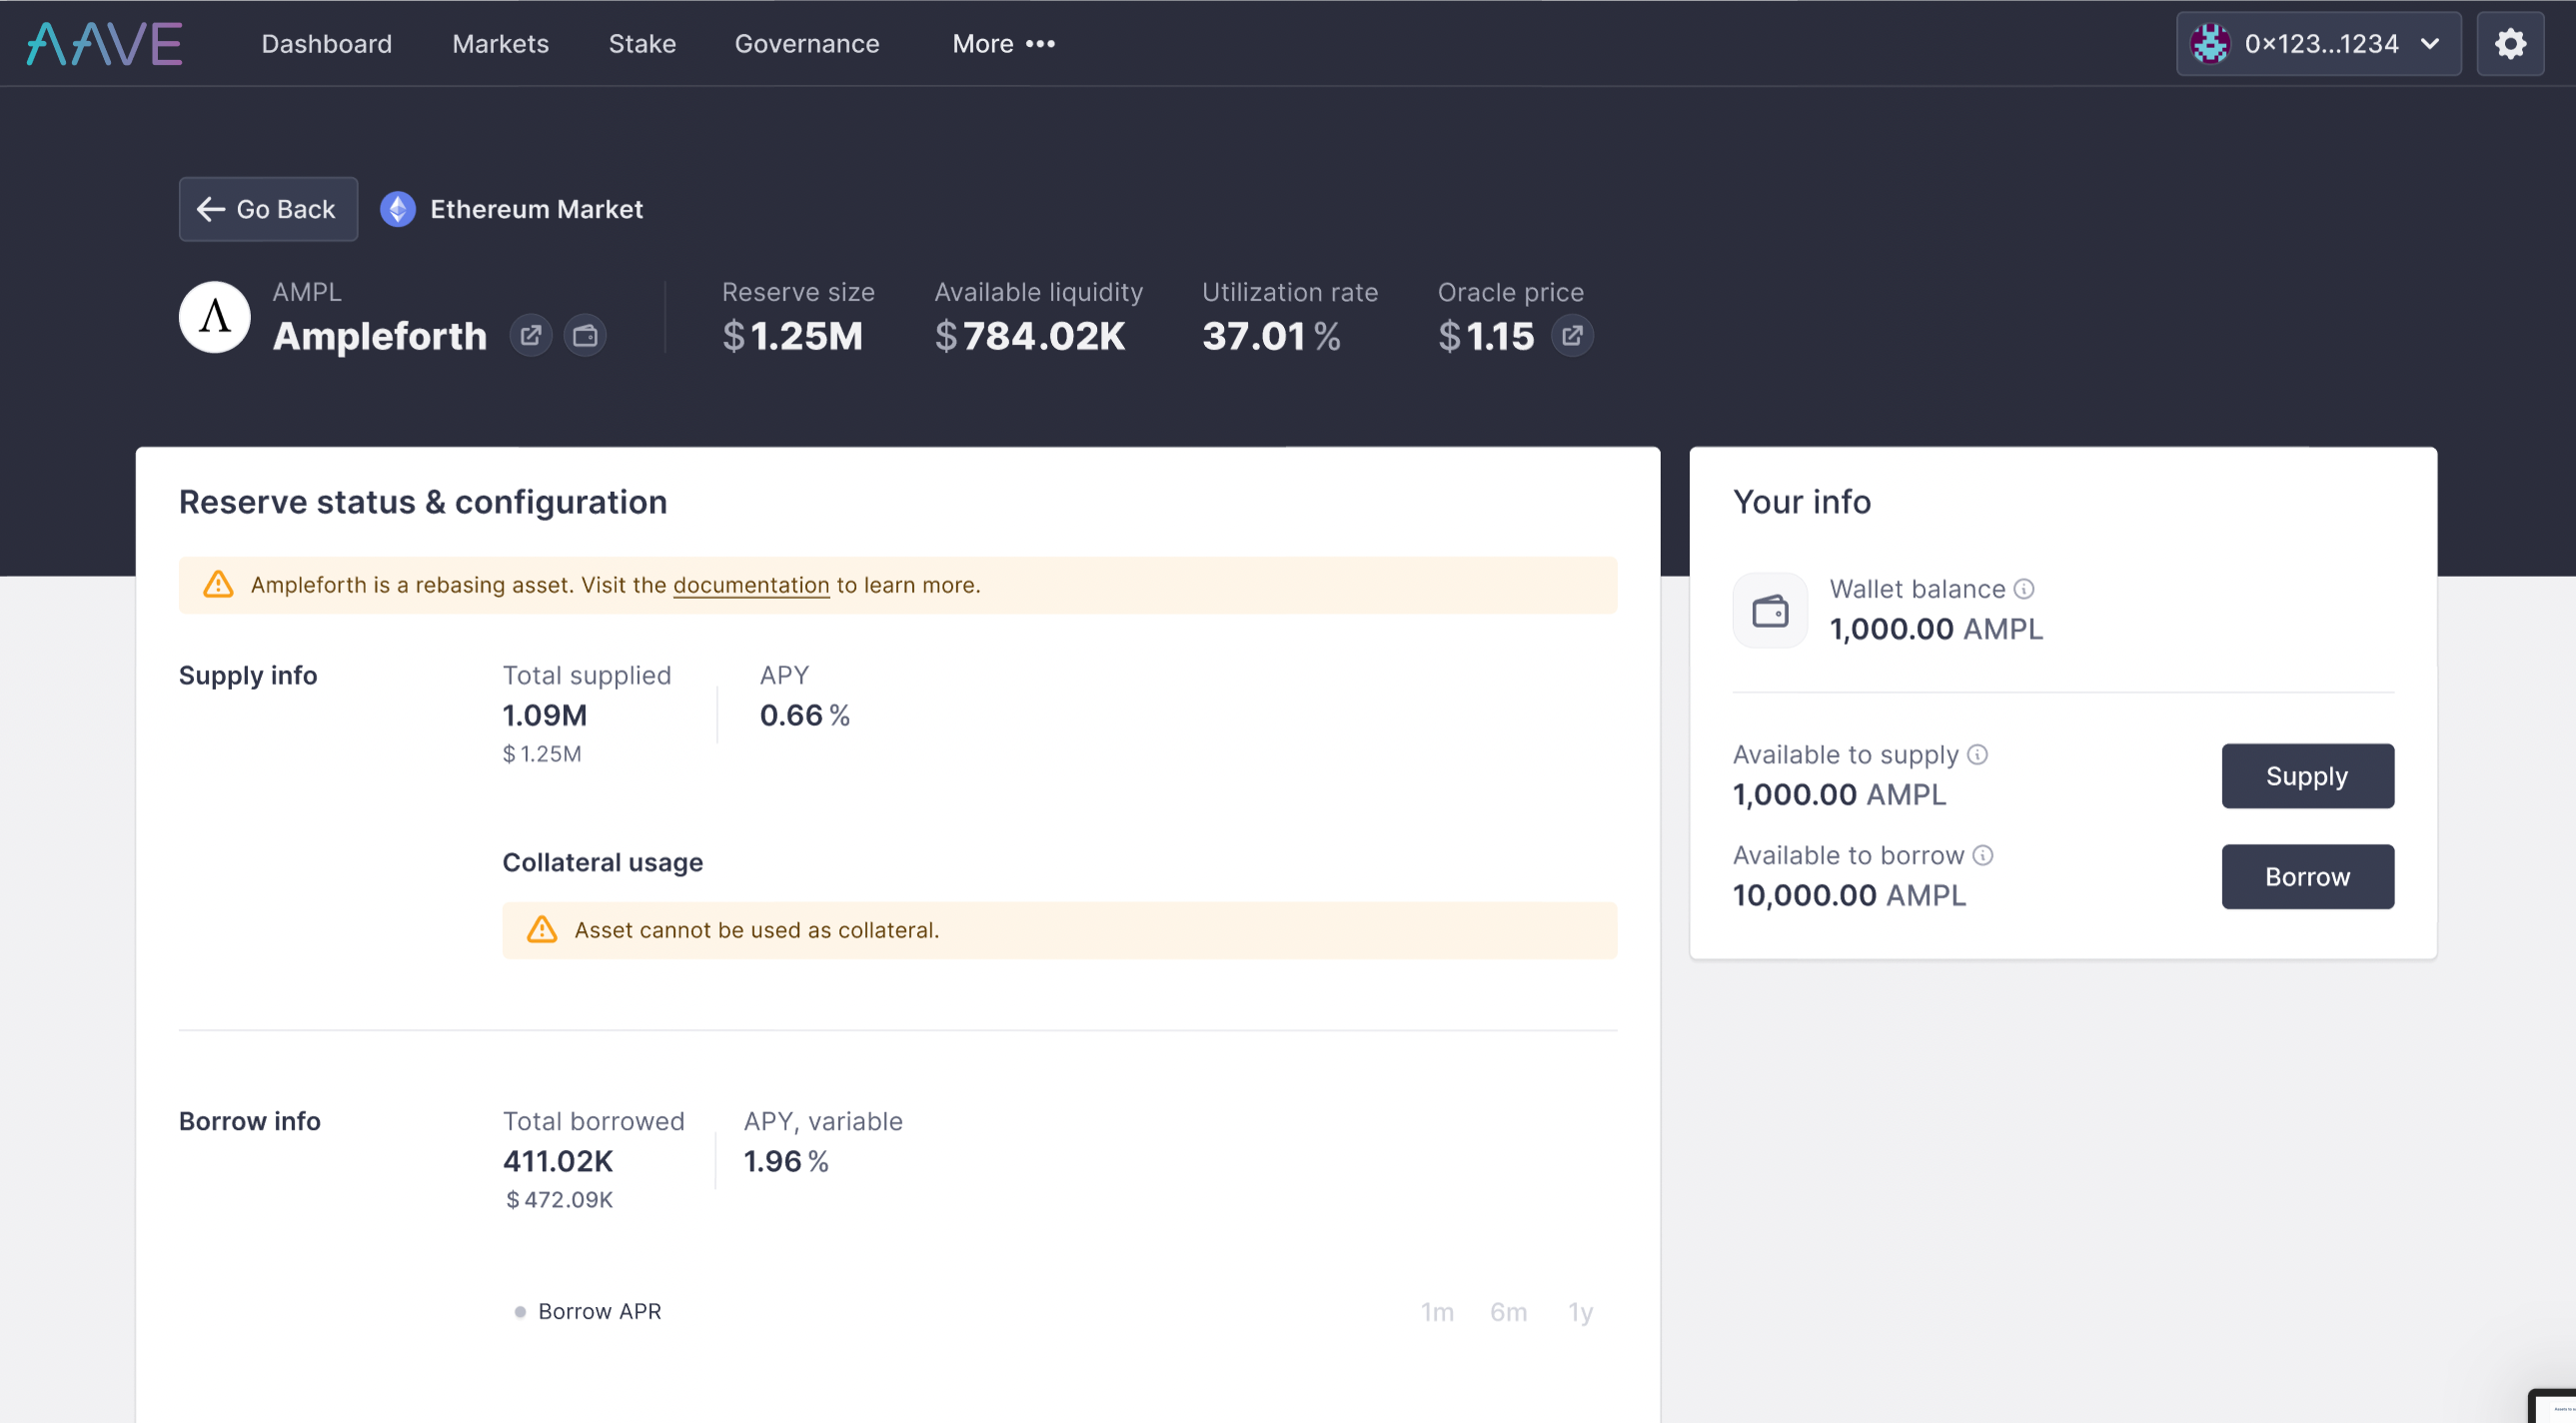This screenshot has height=1423, width=2576.
Task: Open the oracle price external link icon
Action: tap(1571, 335)
